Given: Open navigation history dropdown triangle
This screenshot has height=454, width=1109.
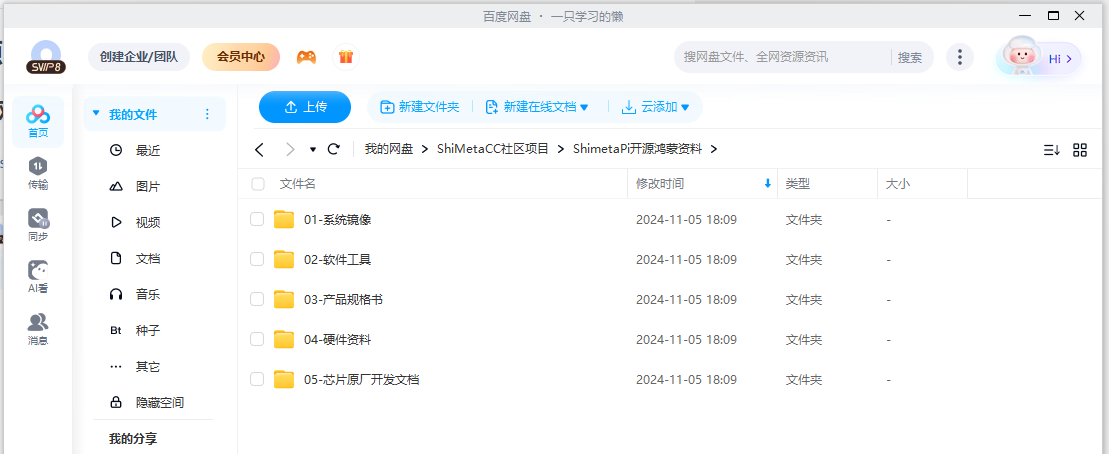Looking at the screenshot, I should 313,149.
